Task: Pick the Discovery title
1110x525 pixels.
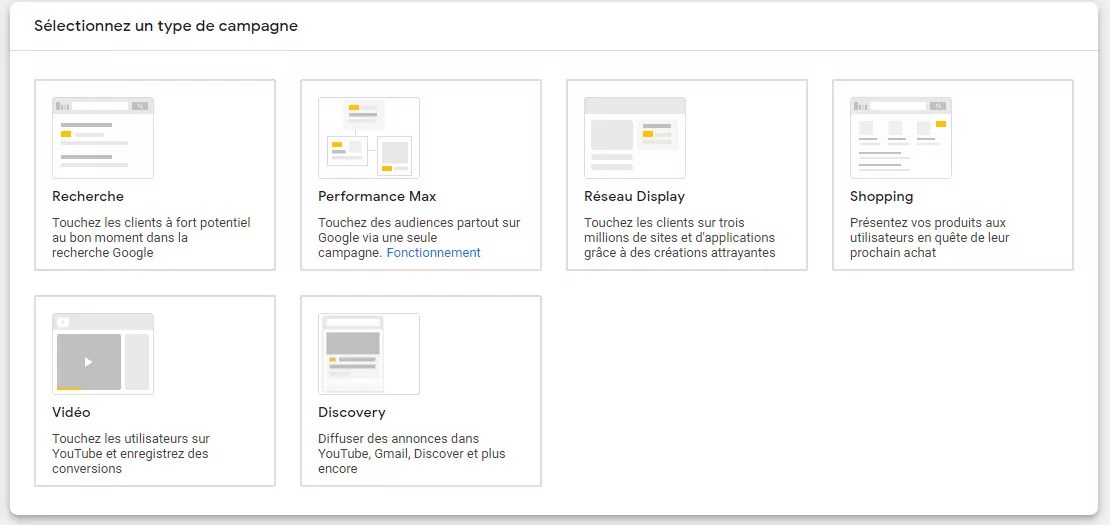Action: pyautogui.click(x=352, y=412)
